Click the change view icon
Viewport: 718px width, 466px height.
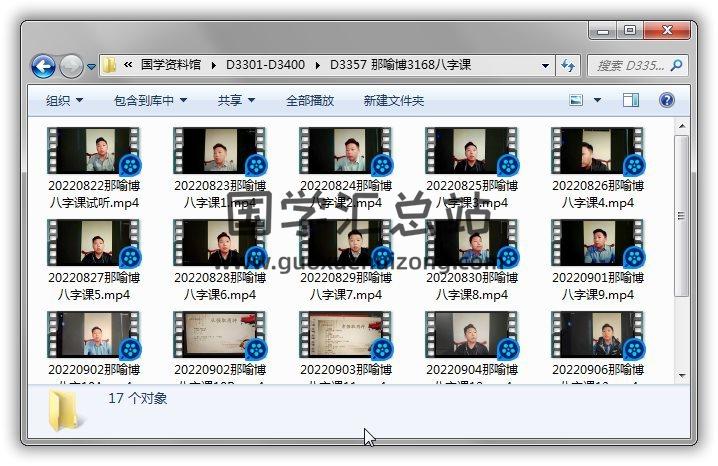[x=576, y=100]
